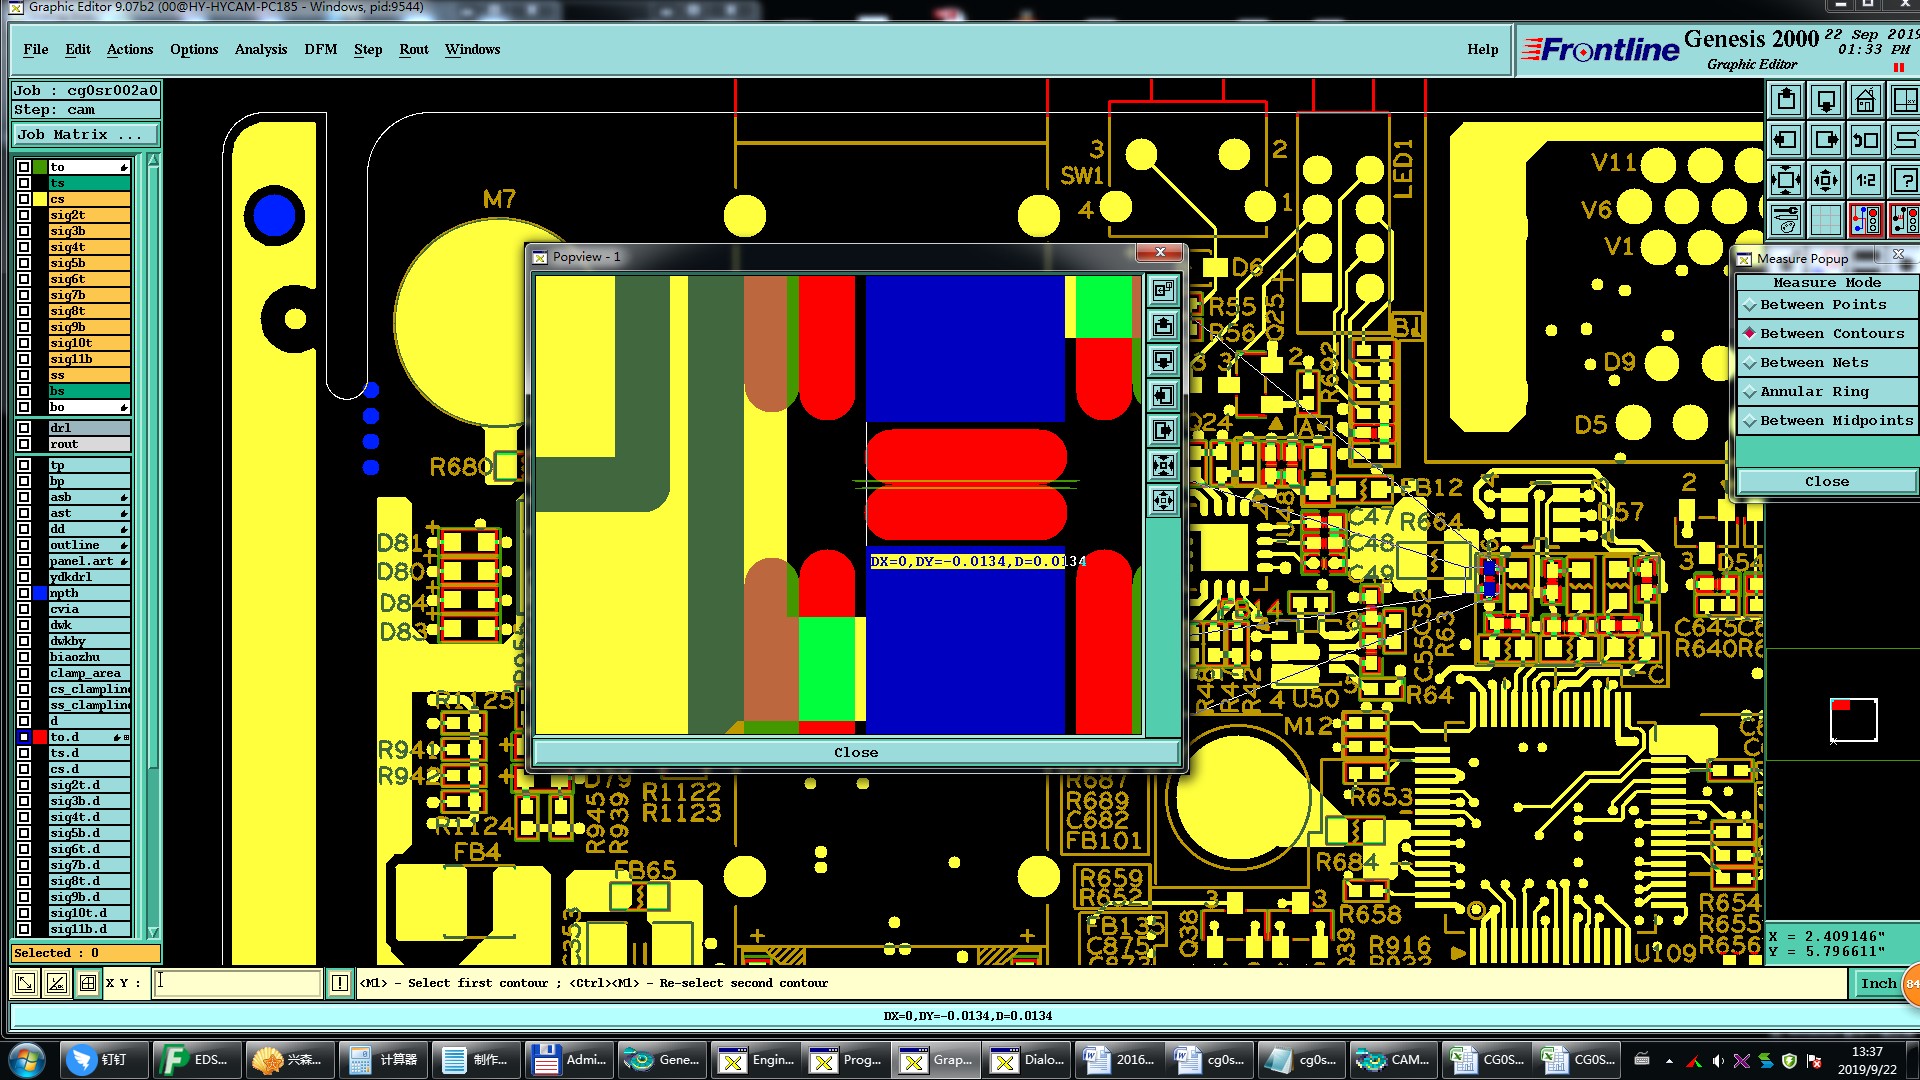Image resolution: width=1920 pixels, height=1080 pixels.
Task: Click the Inch units selector
Action: click(1877, 984)
